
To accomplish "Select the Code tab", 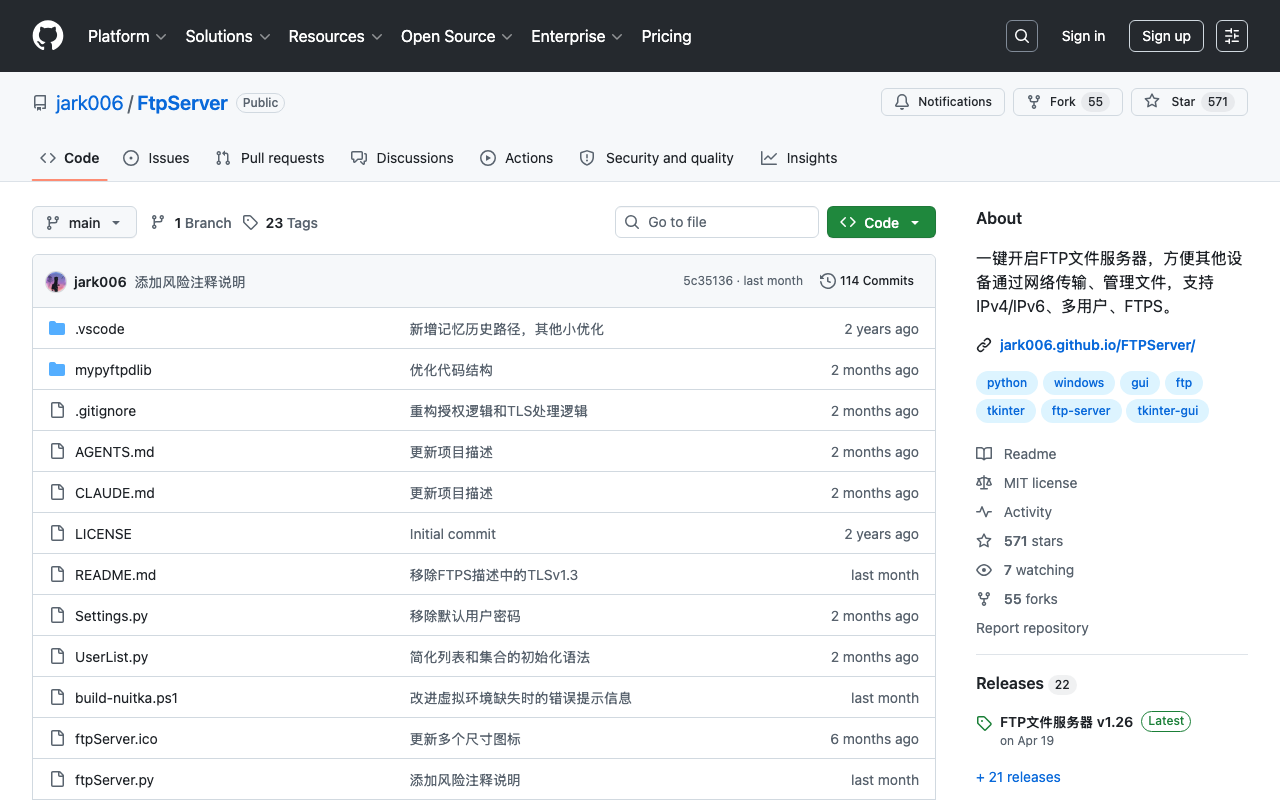I will point(69,158).
